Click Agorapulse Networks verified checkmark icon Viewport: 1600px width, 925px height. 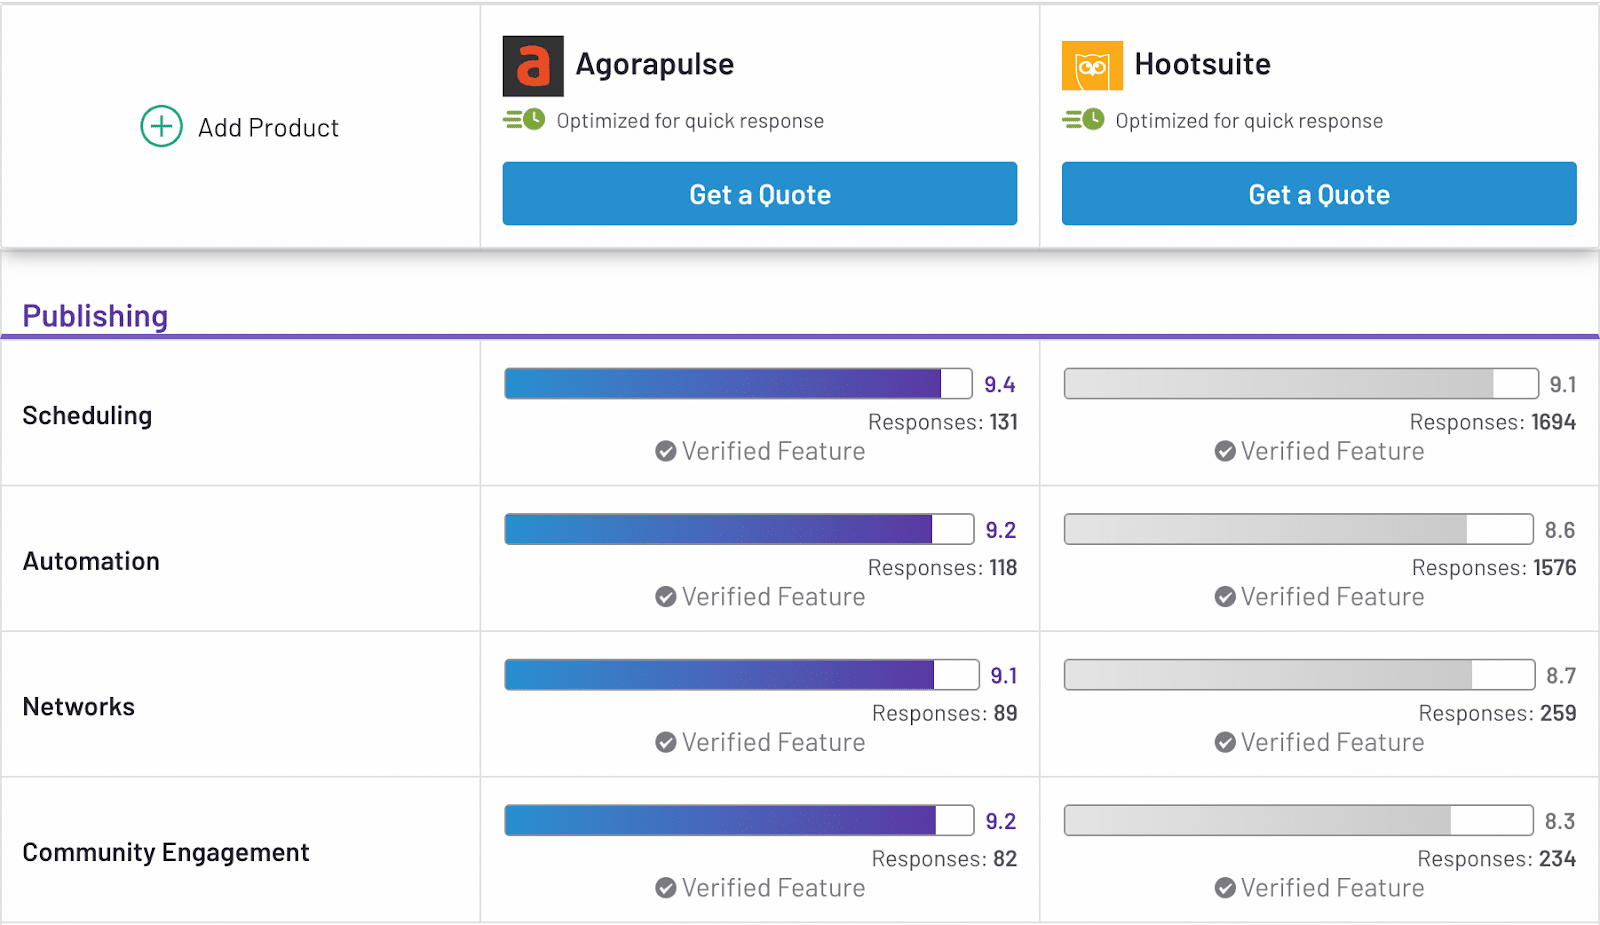(x=666, y=742)
